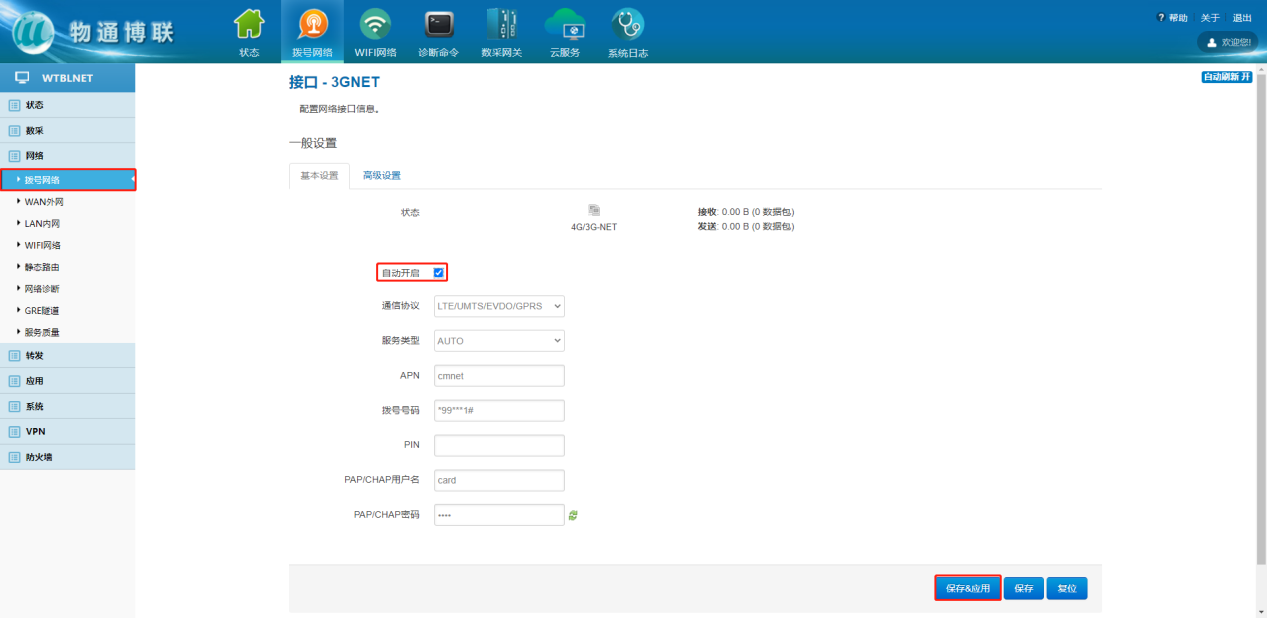The width and height of the screenshot is (1267, 618).
Task: Click the 退出 logout link
Action: point(1242,18)
